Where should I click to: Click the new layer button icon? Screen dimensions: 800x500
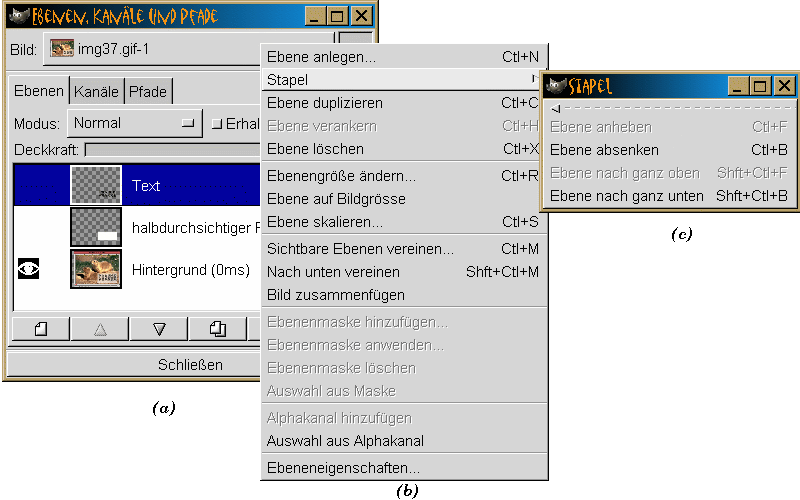(41, 329)
